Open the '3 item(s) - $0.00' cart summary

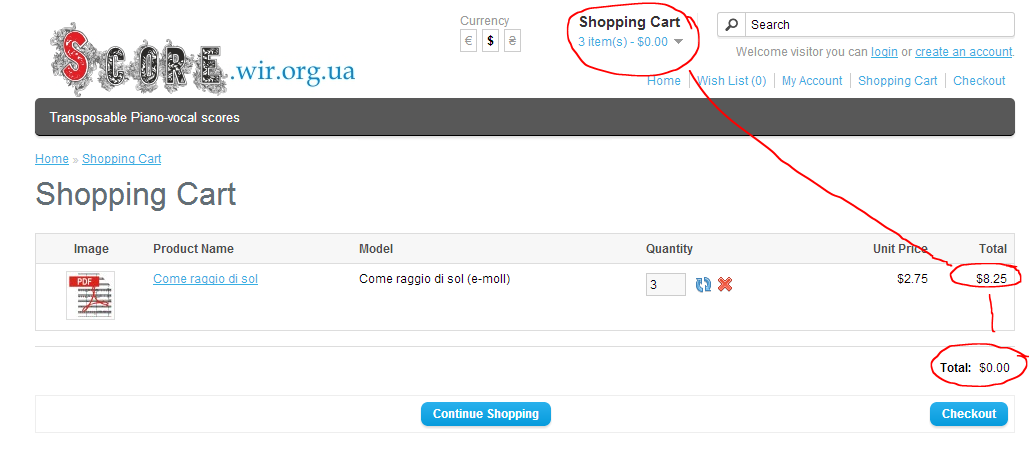coord(623,42)
